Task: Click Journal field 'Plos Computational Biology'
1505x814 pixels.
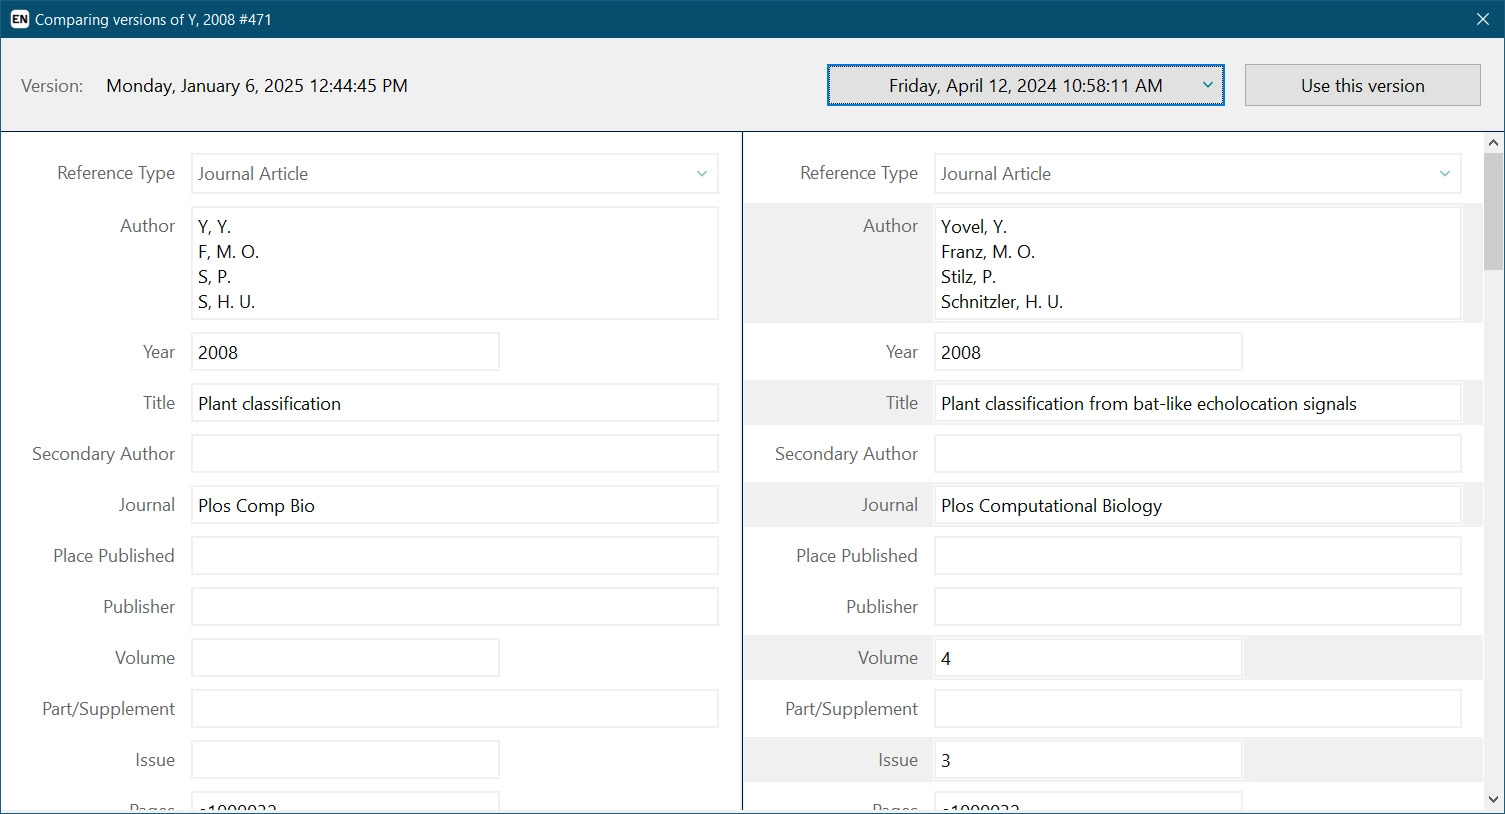Action: (1198, 505)
